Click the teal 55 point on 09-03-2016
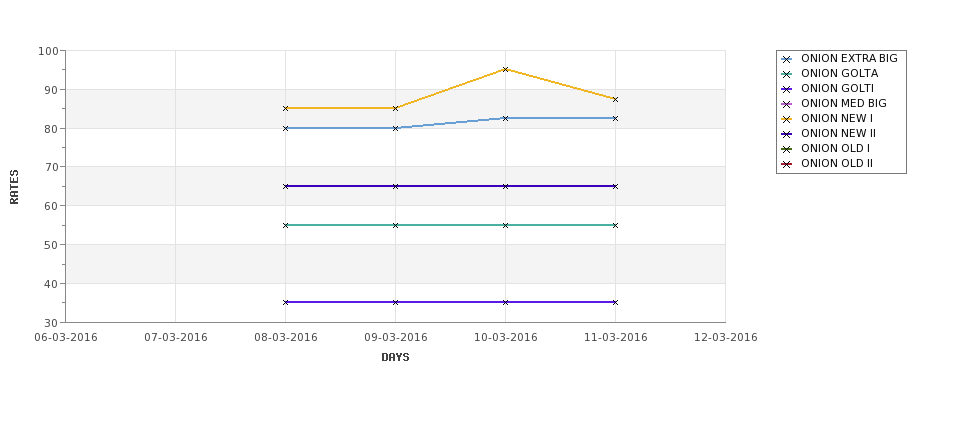Screen dimensions: 975x429 pos(395,225)
